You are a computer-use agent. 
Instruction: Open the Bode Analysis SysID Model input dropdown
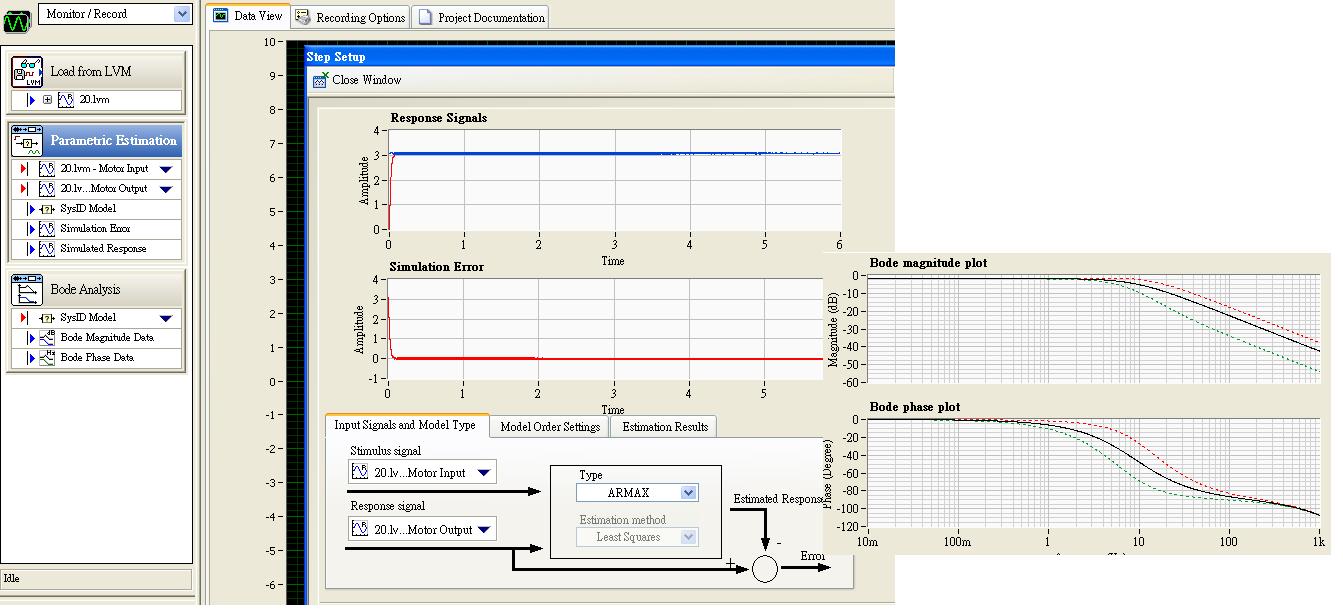pos(166,318)
